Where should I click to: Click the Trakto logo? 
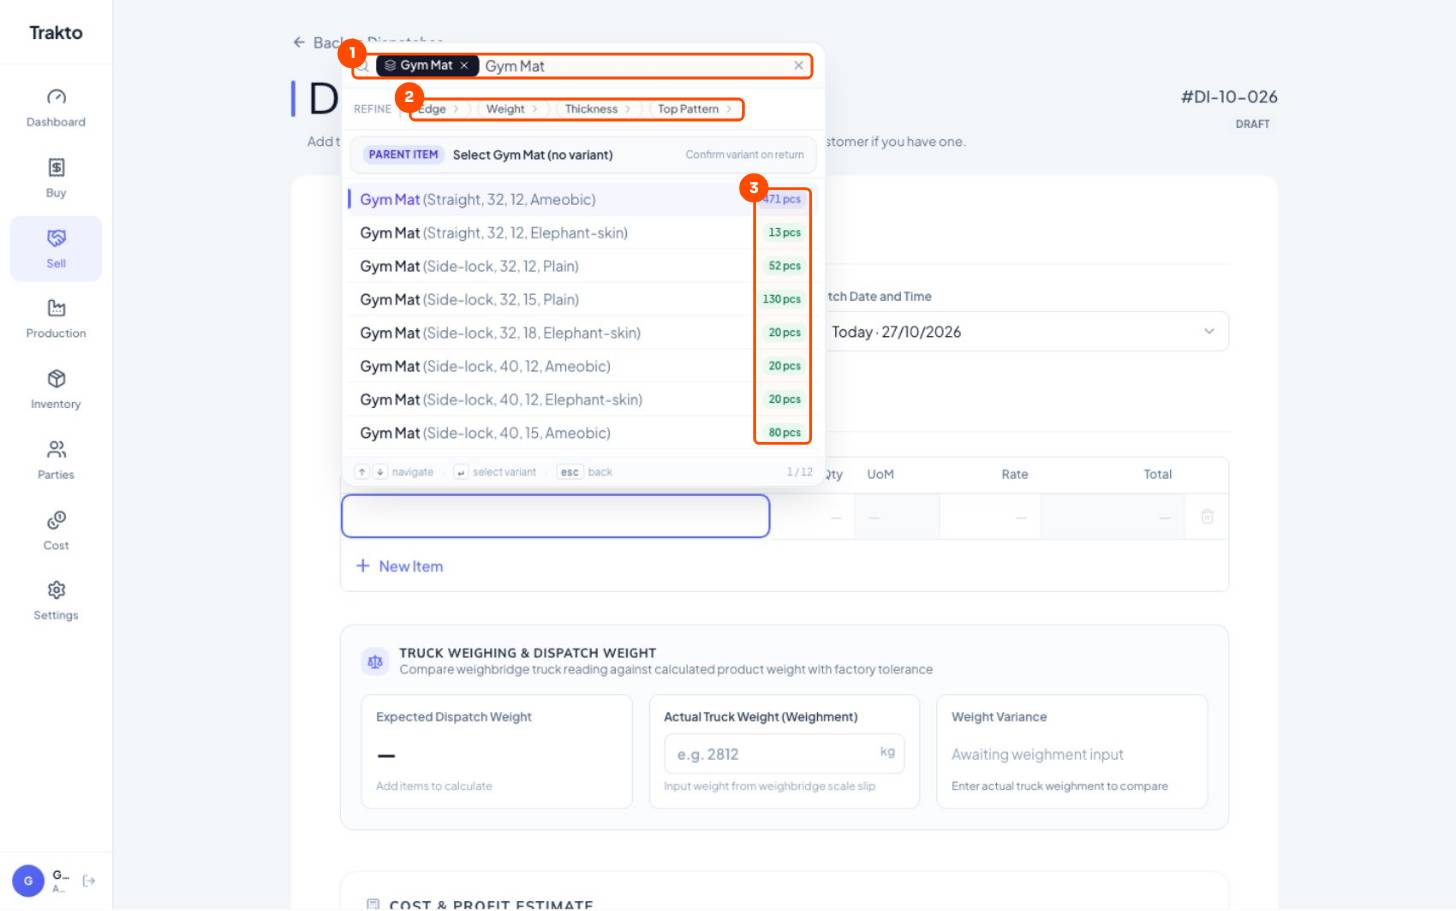[56, 33]
